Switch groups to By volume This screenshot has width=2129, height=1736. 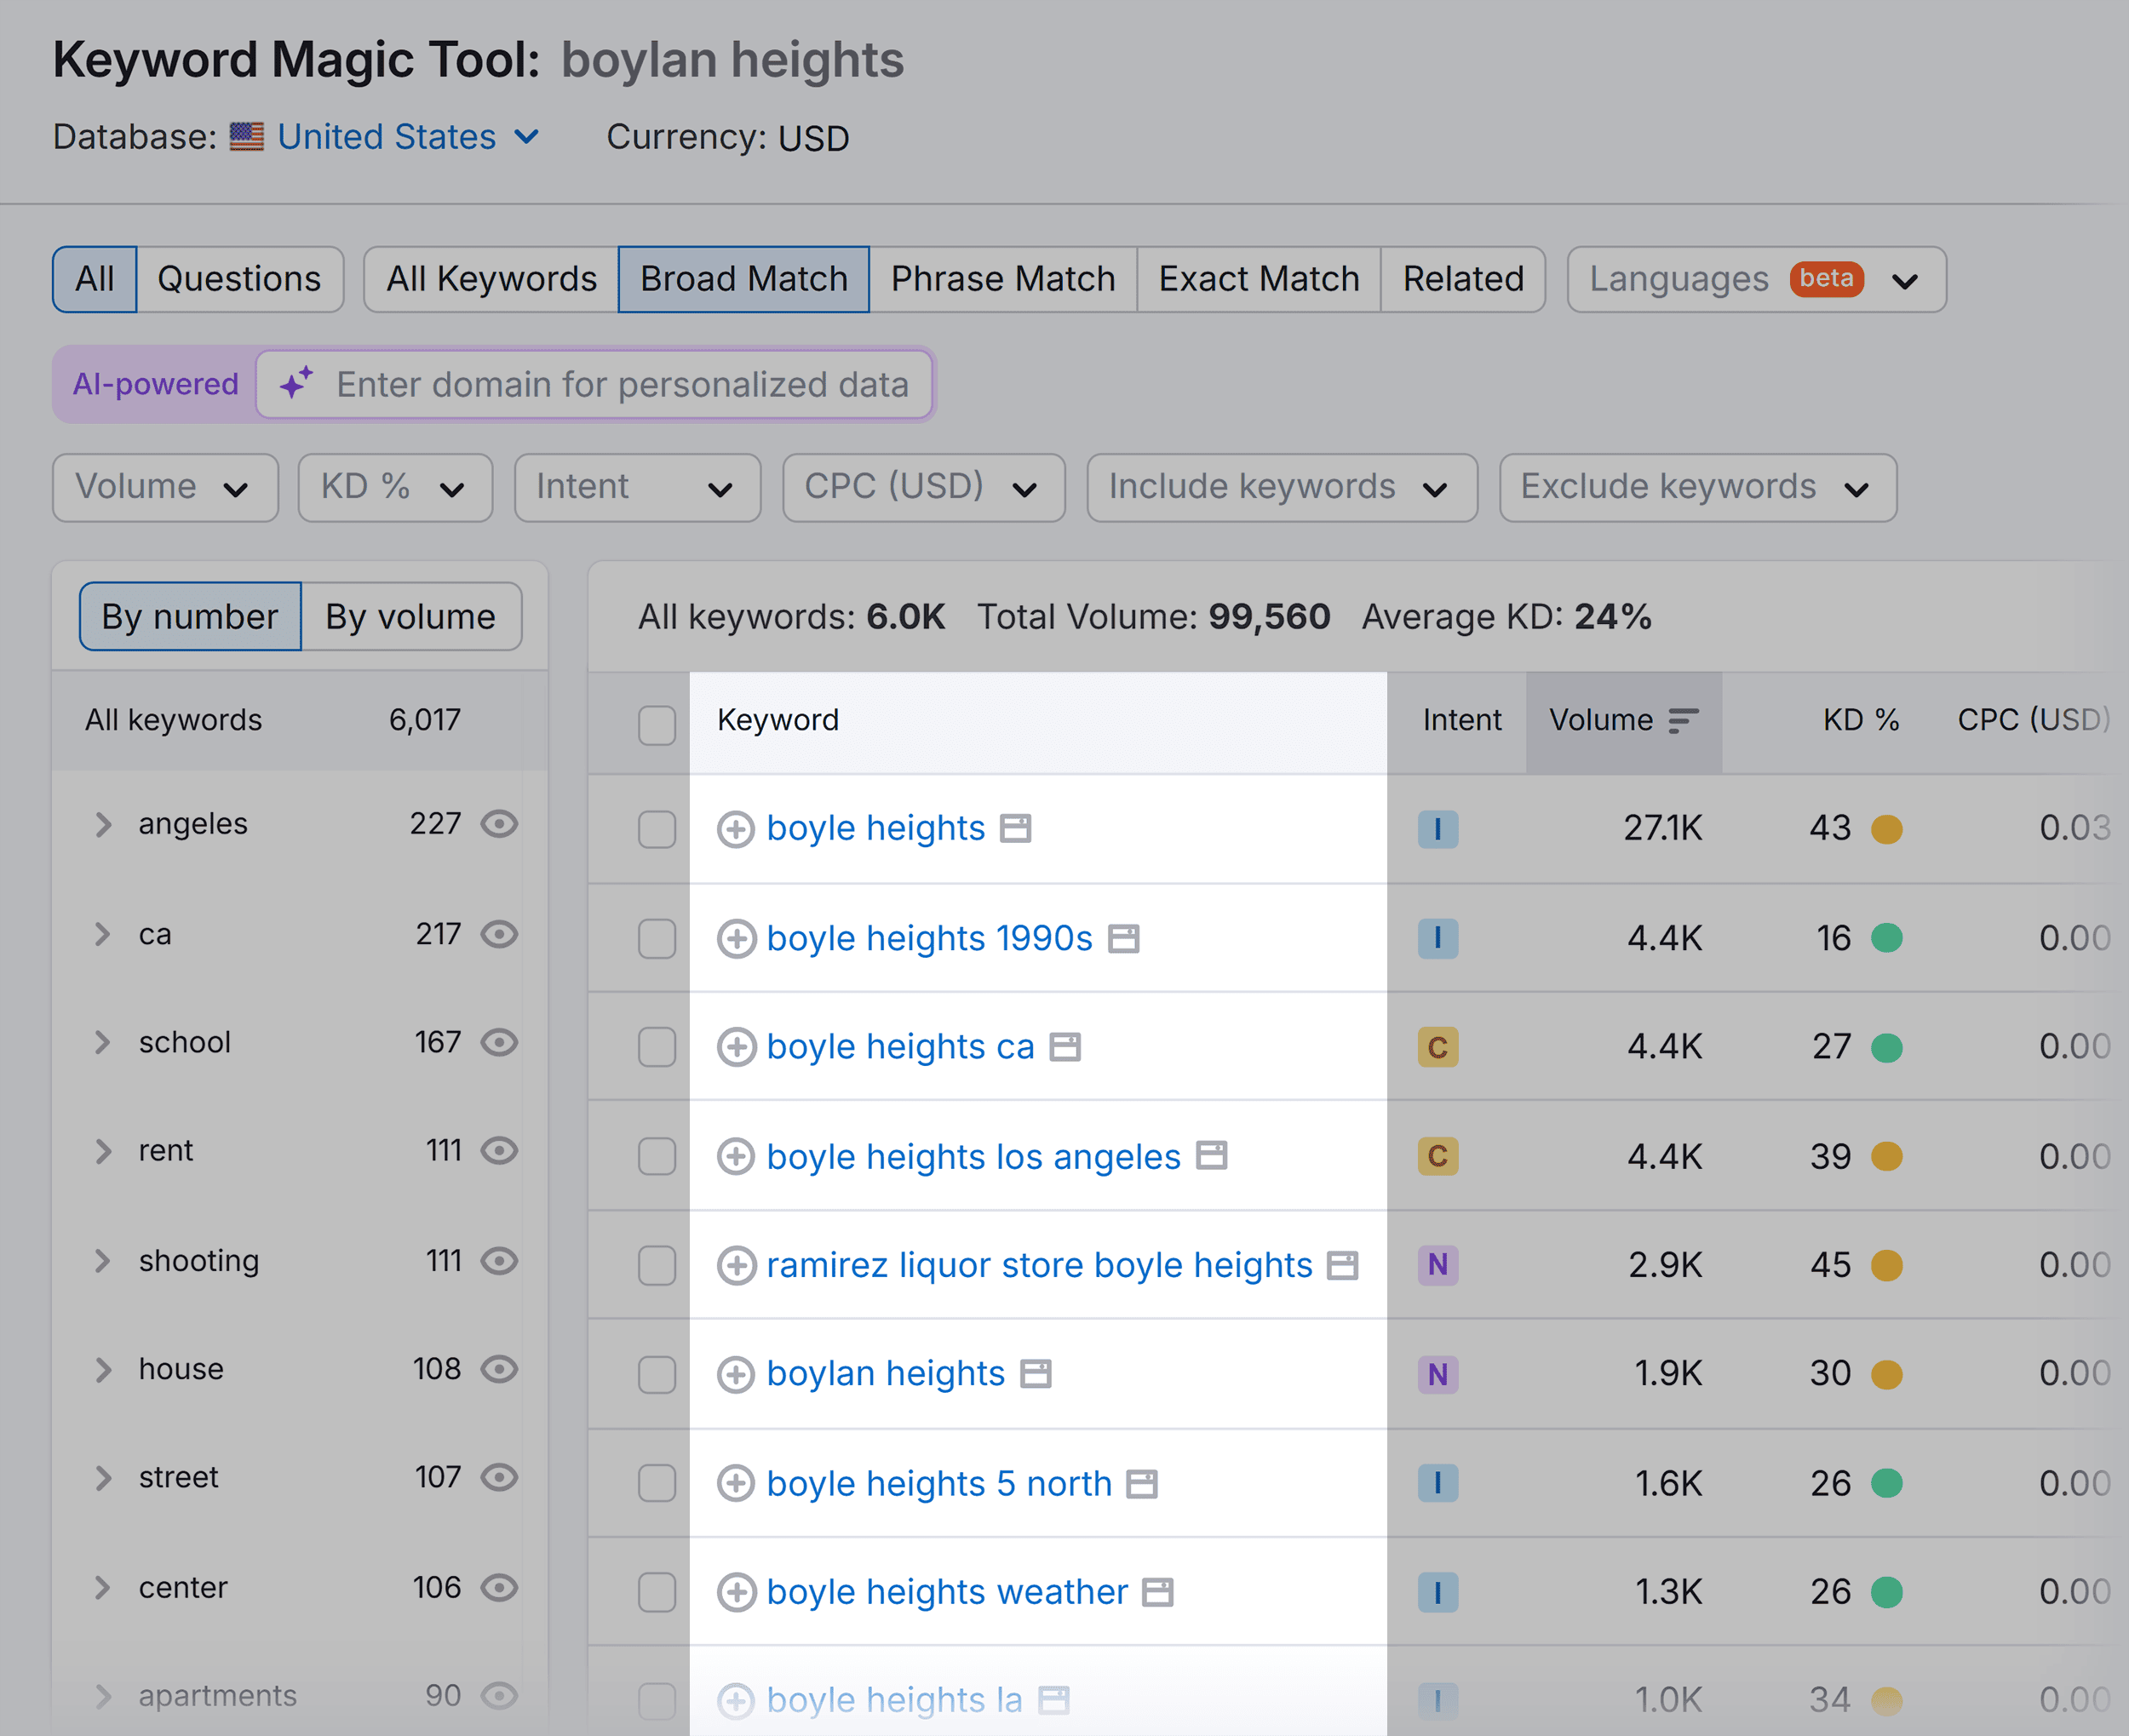[411, 617]
